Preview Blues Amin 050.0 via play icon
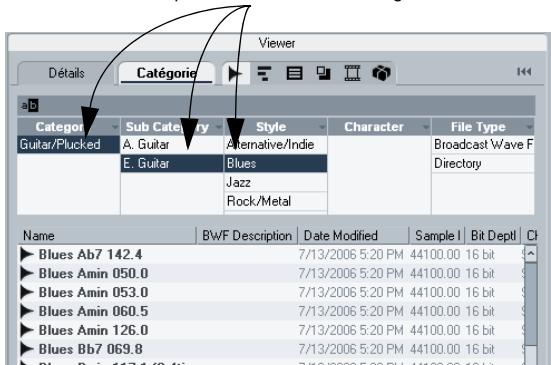 pos(27,273)
